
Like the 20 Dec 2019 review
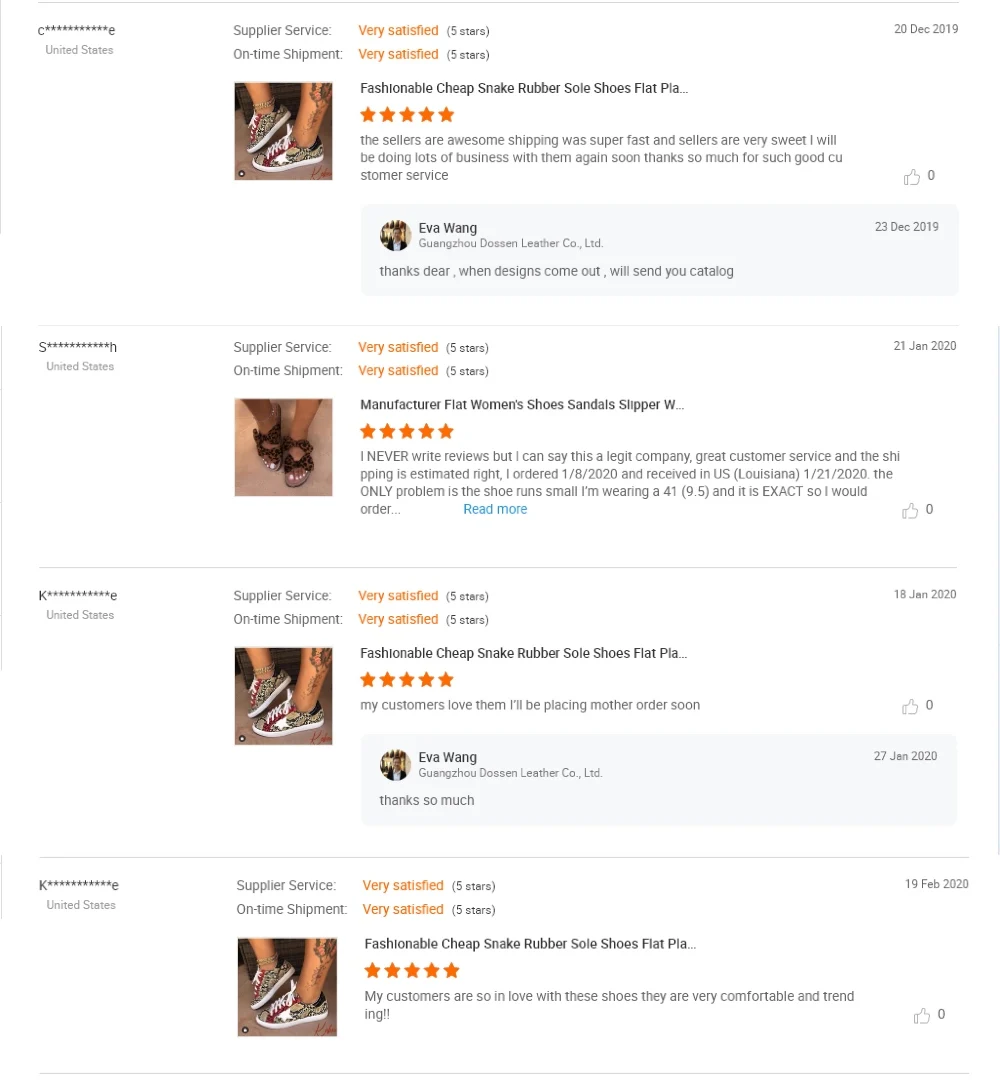(912, 177)
